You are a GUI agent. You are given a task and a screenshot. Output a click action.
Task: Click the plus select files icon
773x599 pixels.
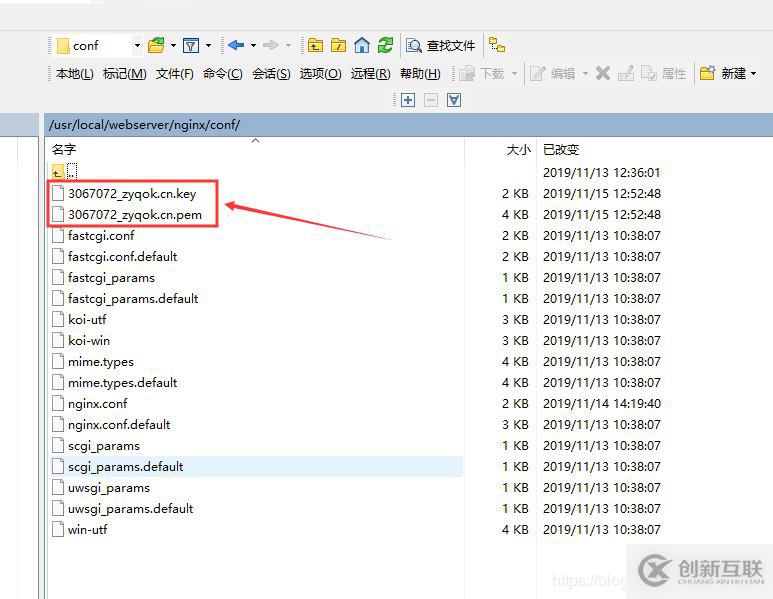[x=408, y=101]
